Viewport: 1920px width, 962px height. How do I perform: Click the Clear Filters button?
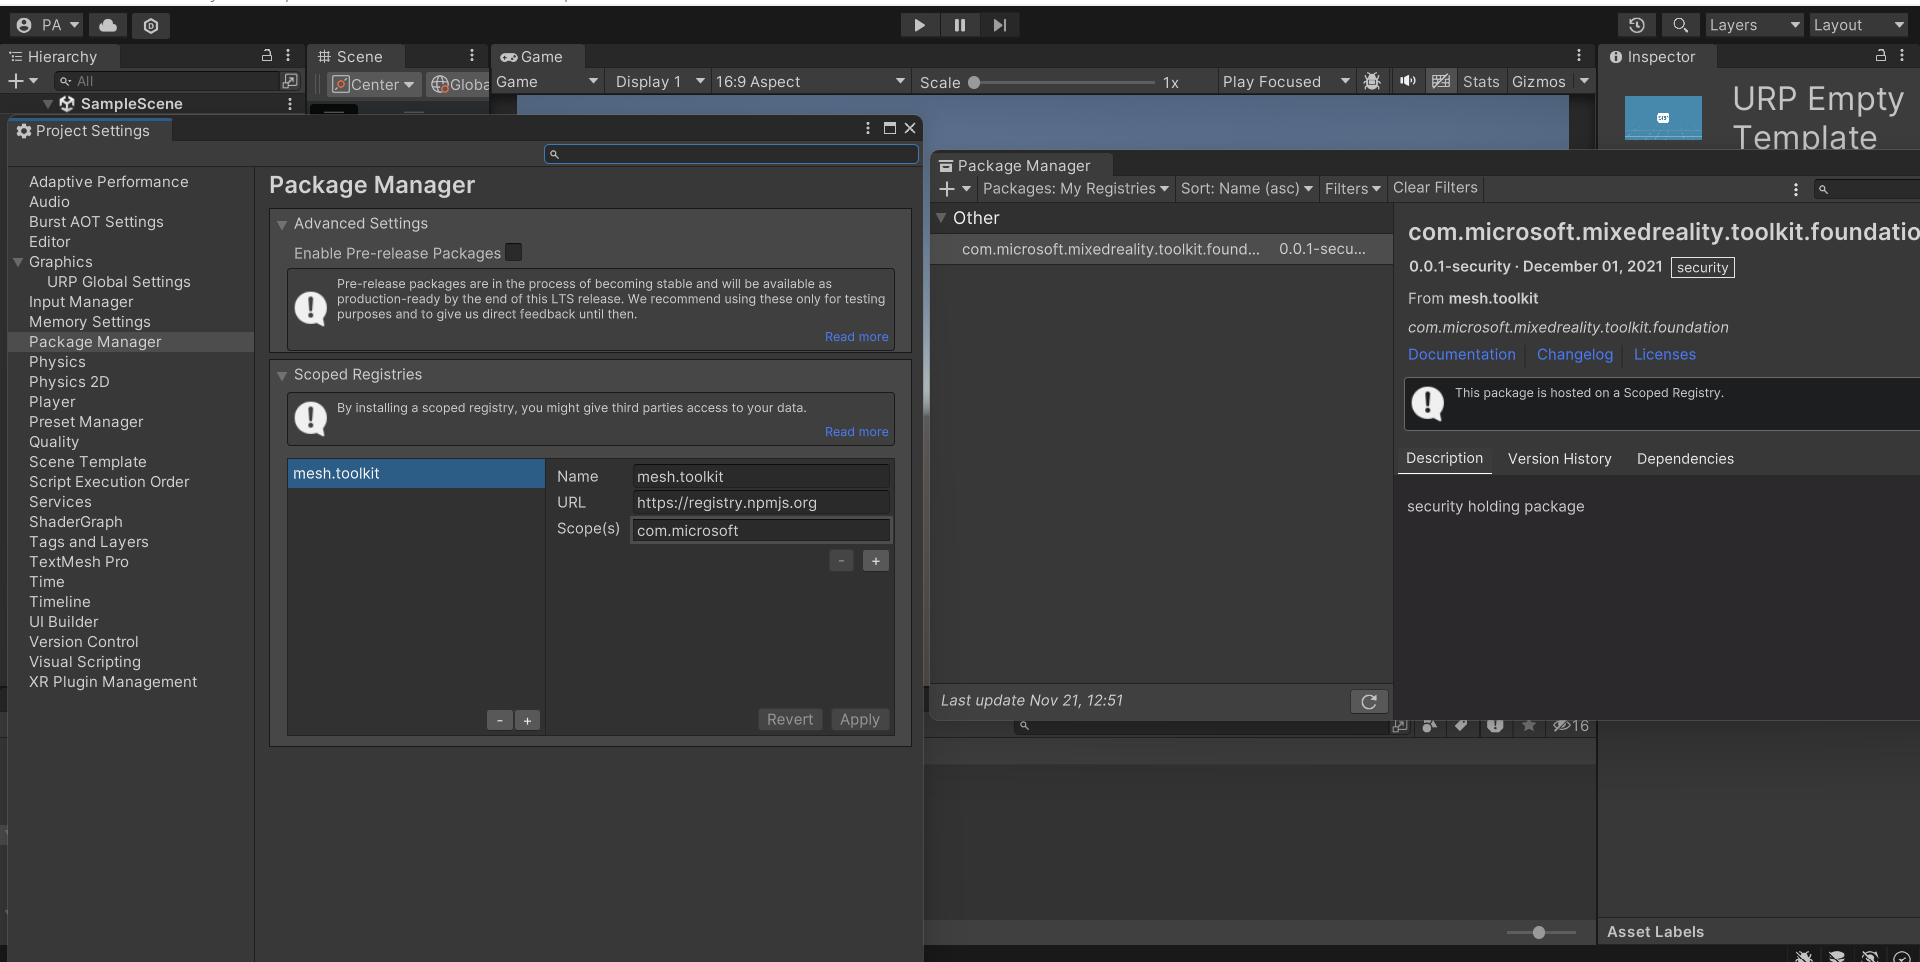[1434, 188]
